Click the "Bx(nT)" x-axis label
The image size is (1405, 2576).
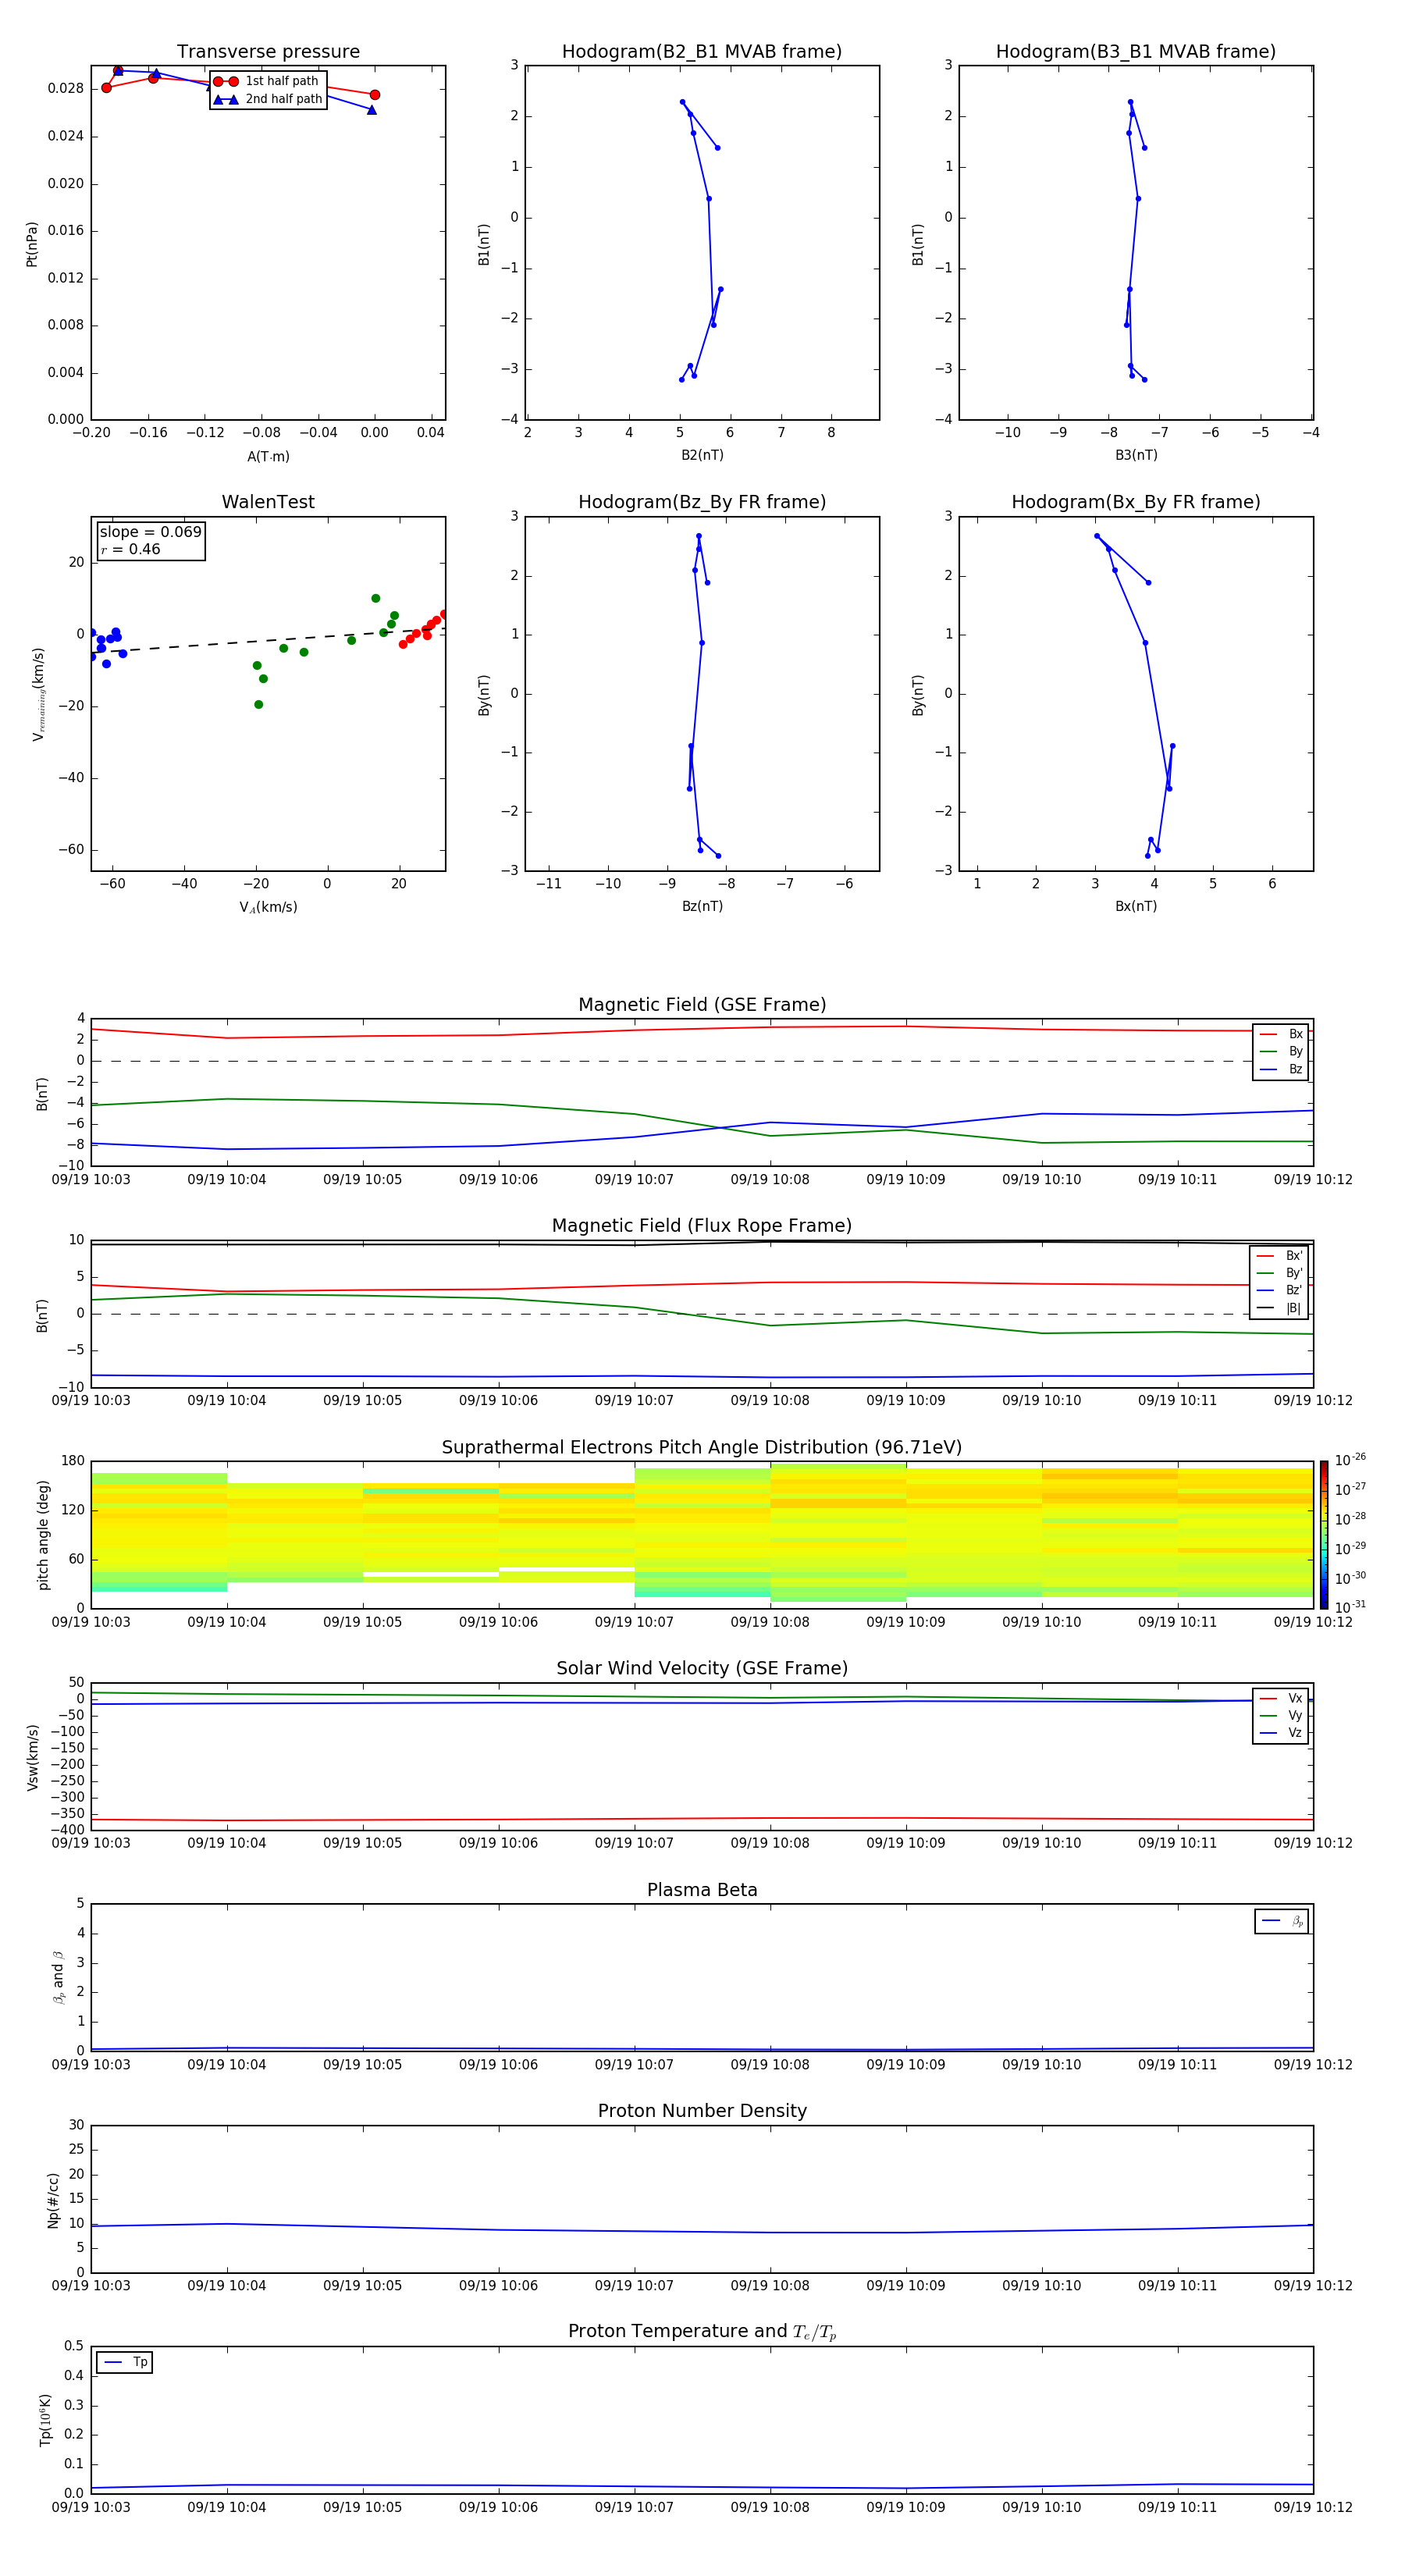(1136, 906)
